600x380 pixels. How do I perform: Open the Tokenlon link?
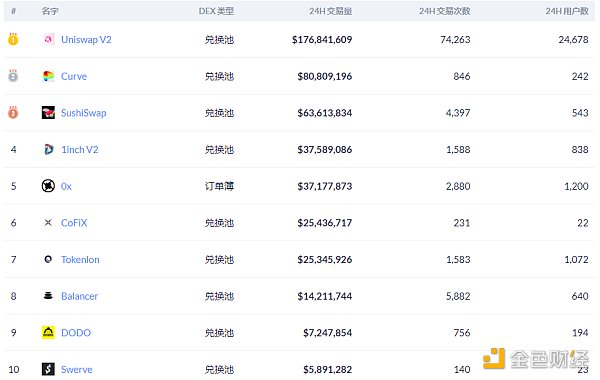tap(80, 259)
